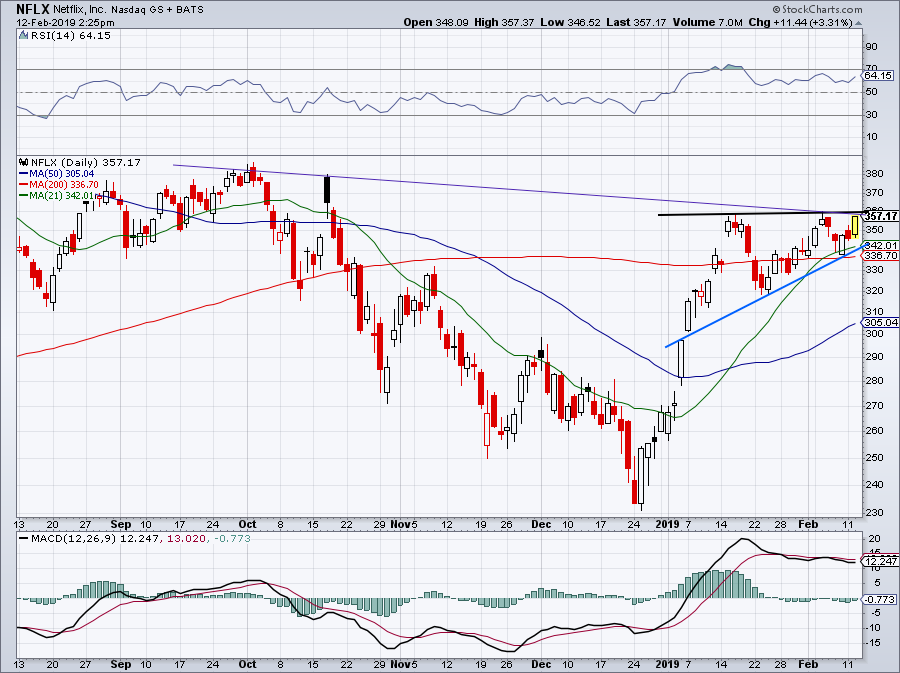Image resolution: width=900 pixels, height=673 pixels.
Task: Click the Open 348.09 value
Action: pyautogui.click(x=436, y=22)
